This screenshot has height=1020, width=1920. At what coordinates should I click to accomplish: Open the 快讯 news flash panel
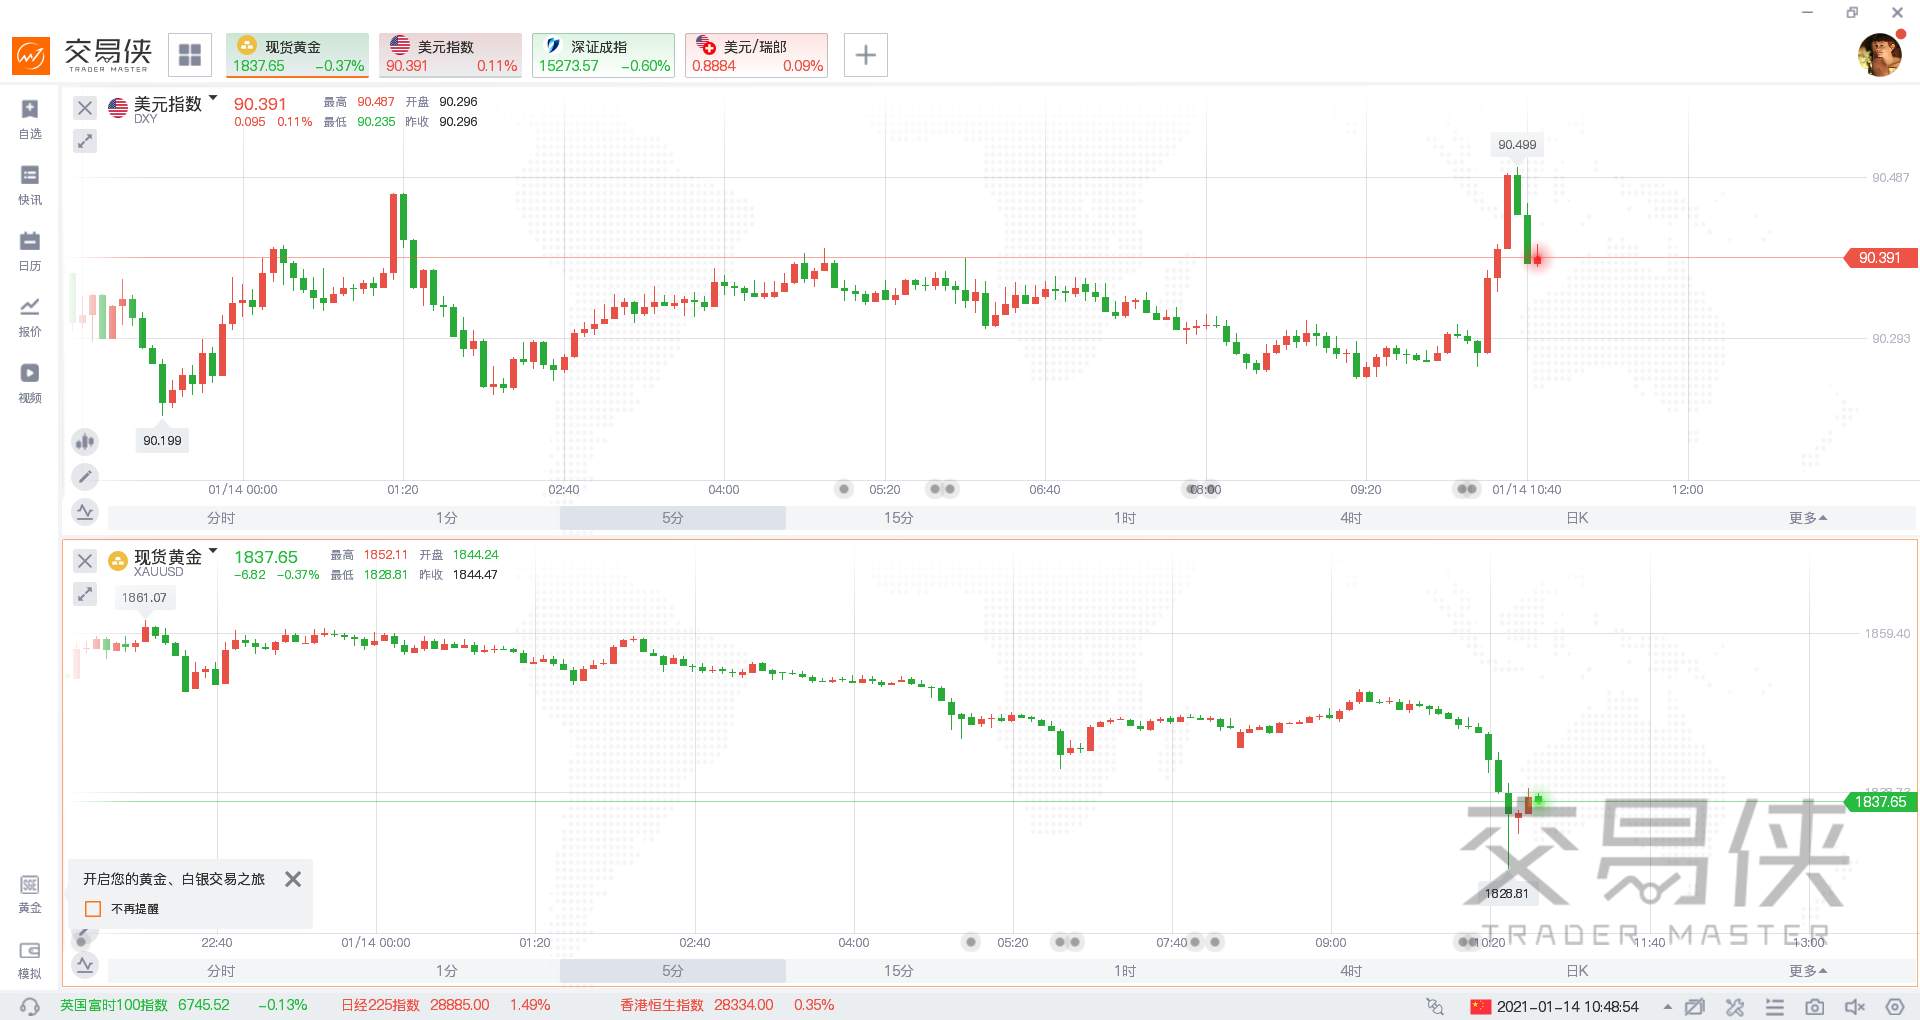point(30,183)
